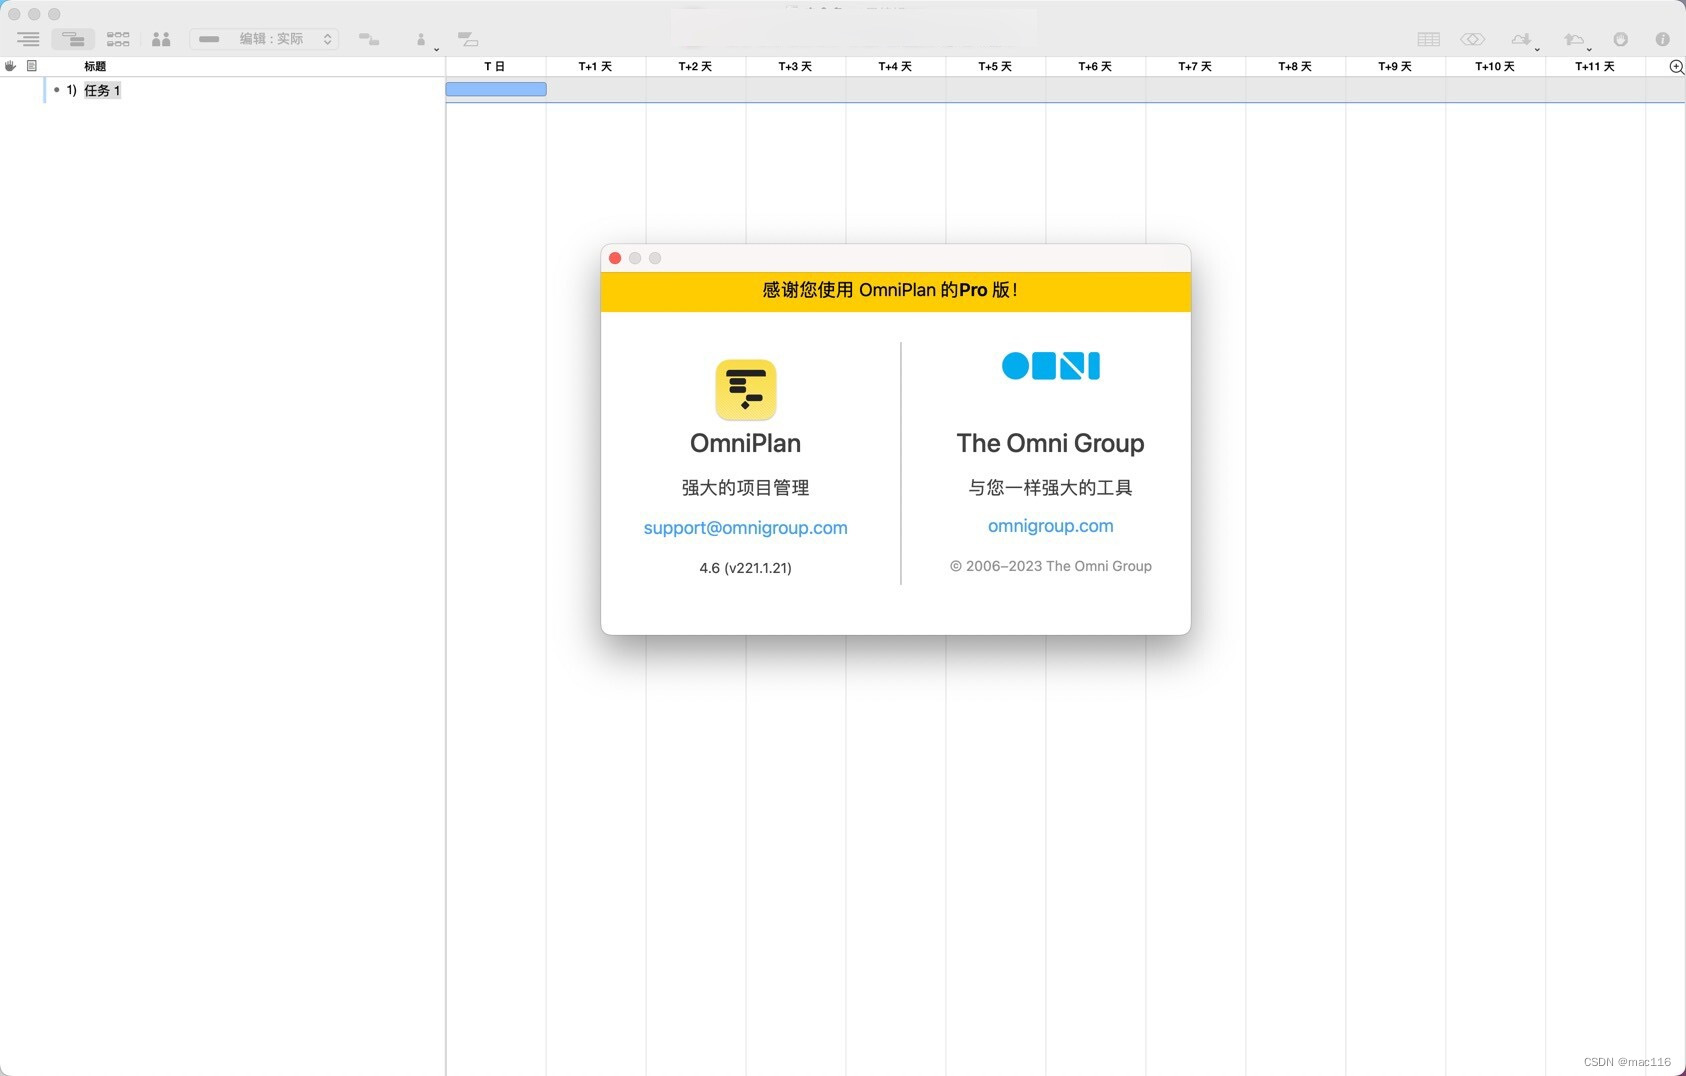This screenshot has height=1076, width=1686.
Task: Click the hand violations icon in toolbar
Action: [x=1621, y=39]
